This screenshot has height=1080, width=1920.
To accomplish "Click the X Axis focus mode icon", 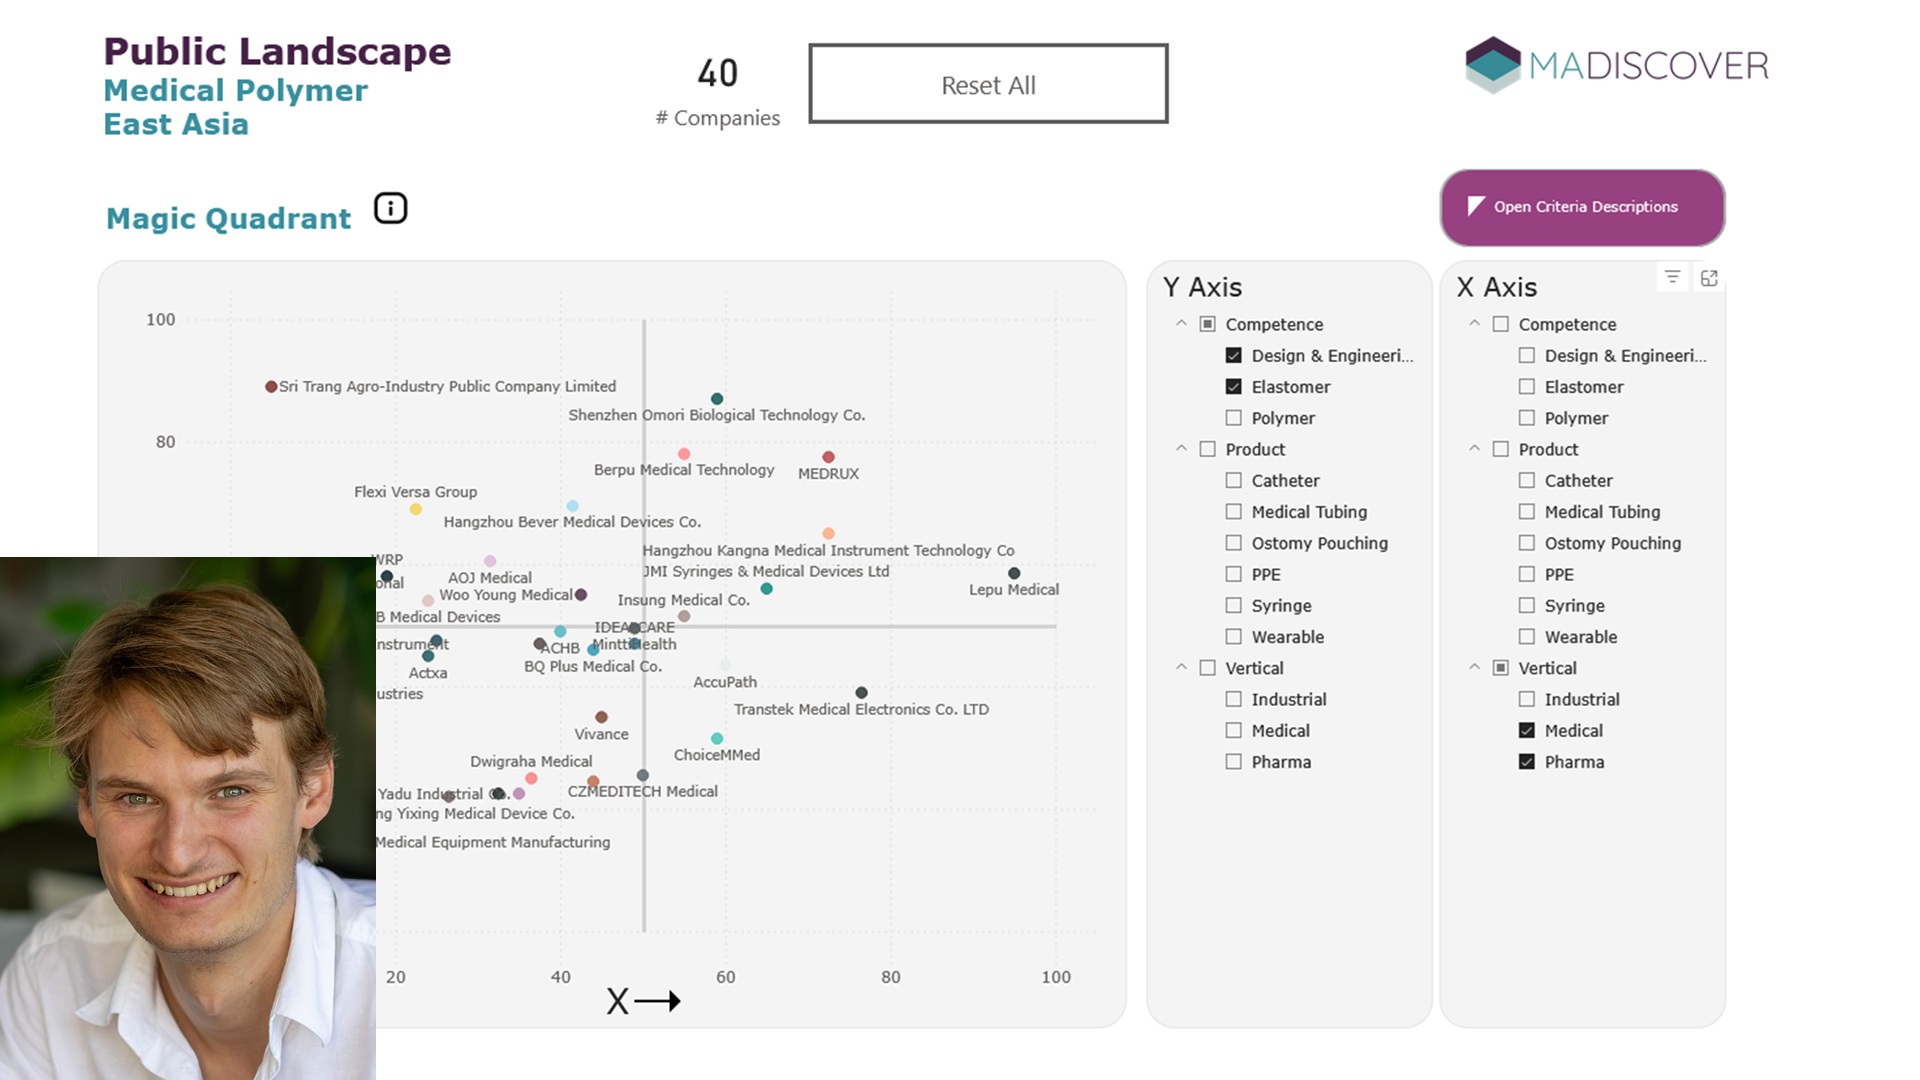I will point(1709,278).
